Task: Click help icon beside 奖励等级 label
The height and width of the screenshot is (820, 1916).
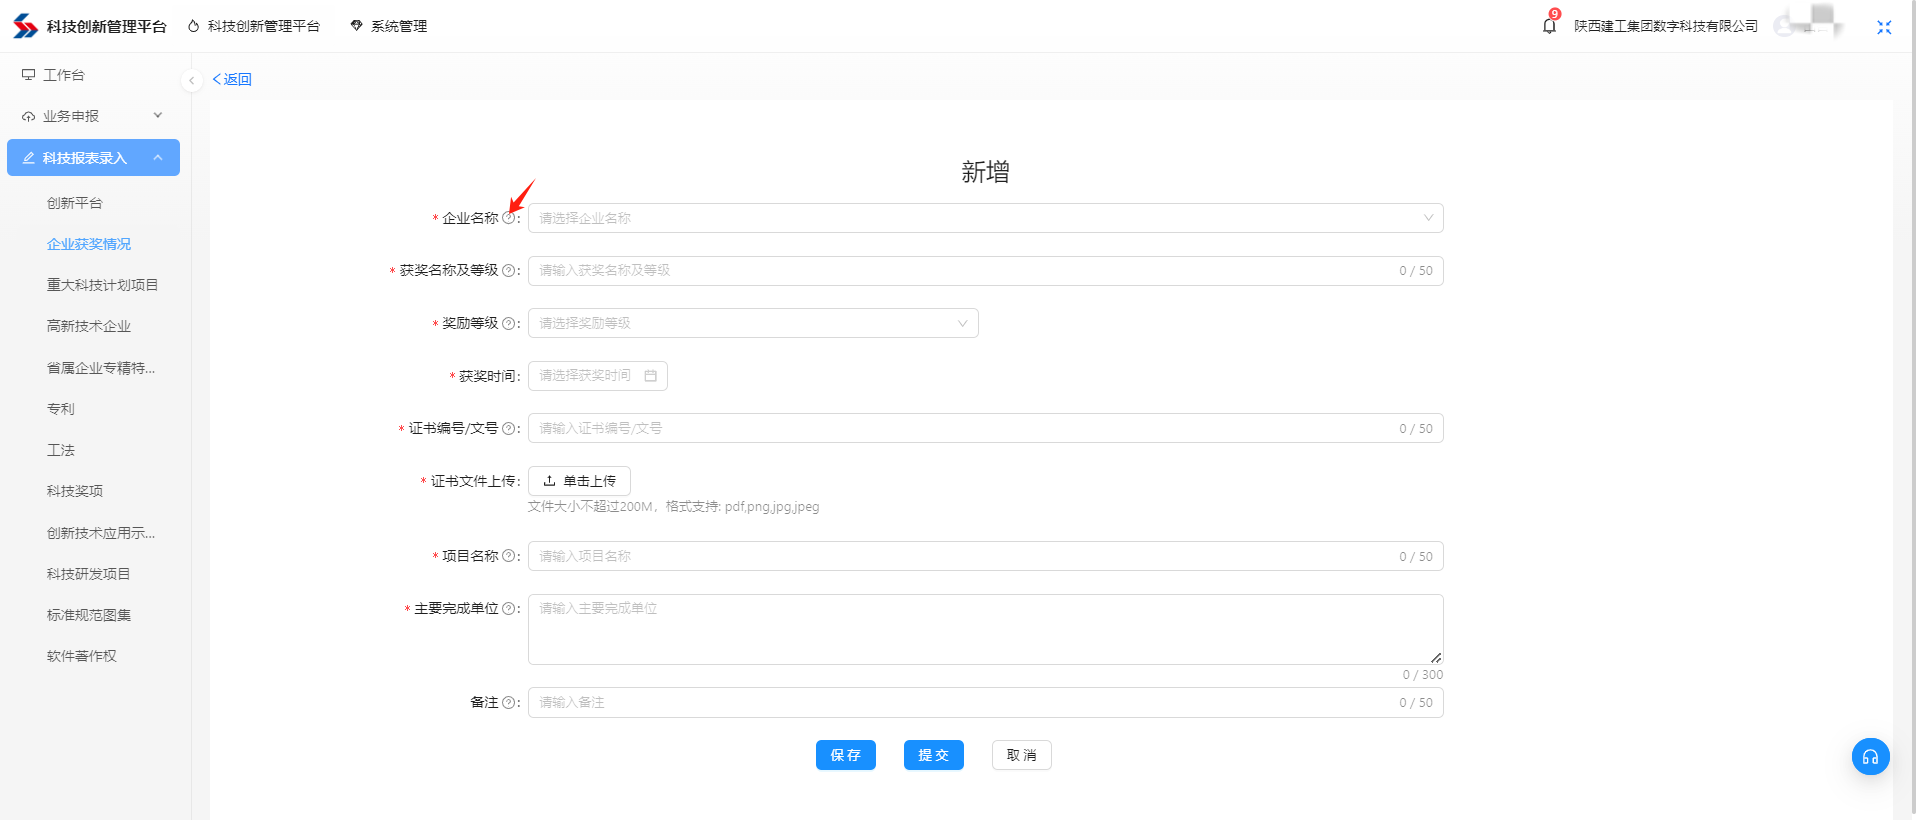Action: click(509, 324)
